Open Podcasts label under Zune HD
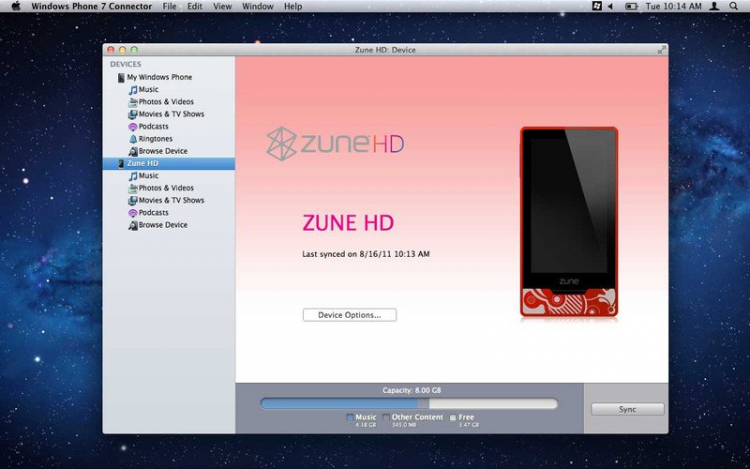The height and width of the screenshot is (469, 750). [x=154, y=213]
